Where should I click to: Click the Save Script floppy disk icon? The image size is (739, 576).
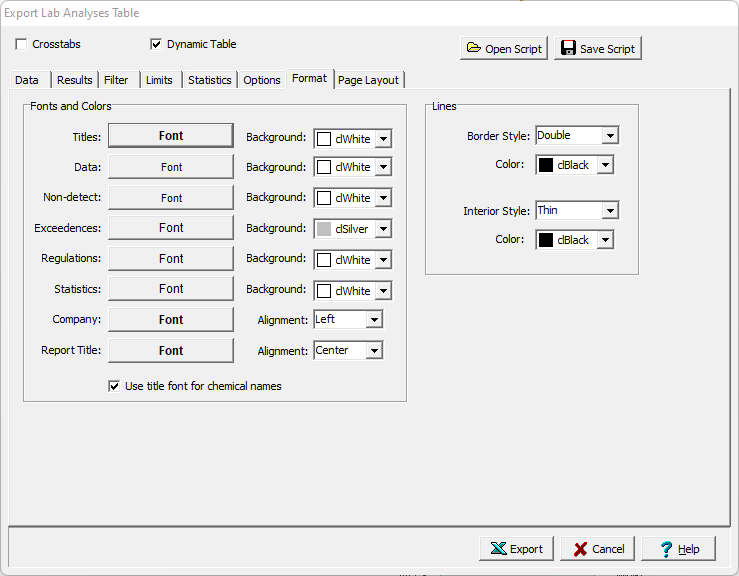coord(568,48)
